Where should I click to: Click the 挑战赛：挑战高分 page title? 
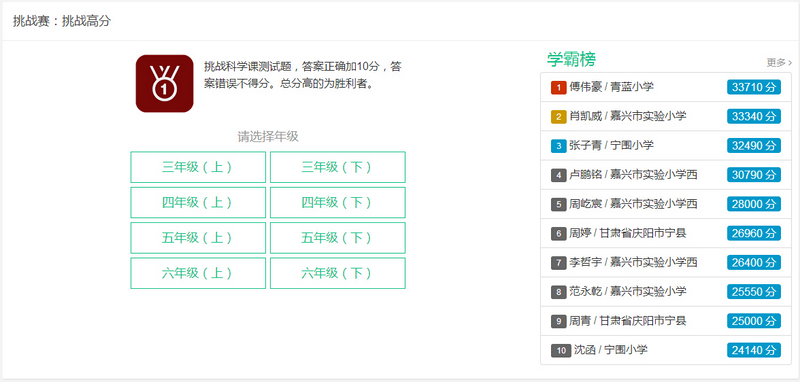pyautogui.click(x=62, y=21)
